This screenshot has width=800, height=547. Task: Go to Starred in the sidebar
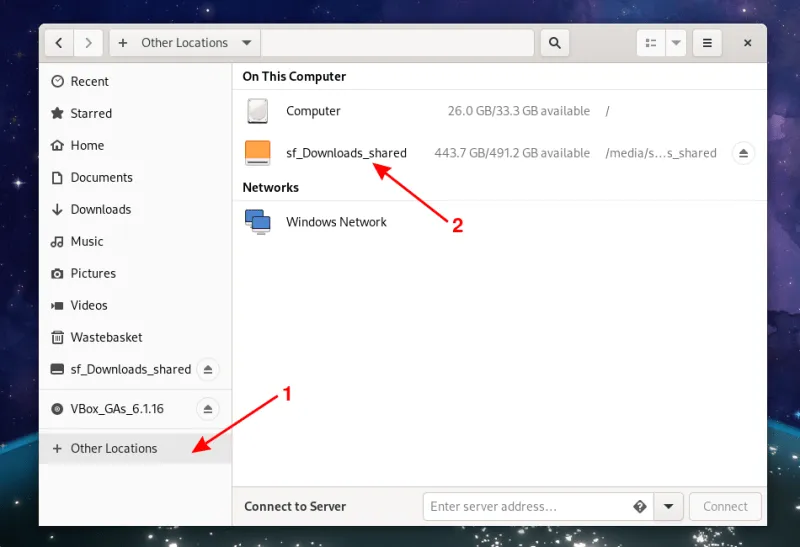[x=90, y=114]
